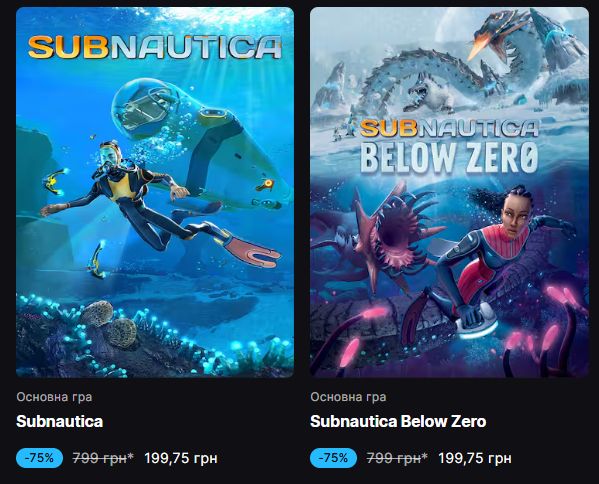Click the Subnautica game title link

[60, 421]
